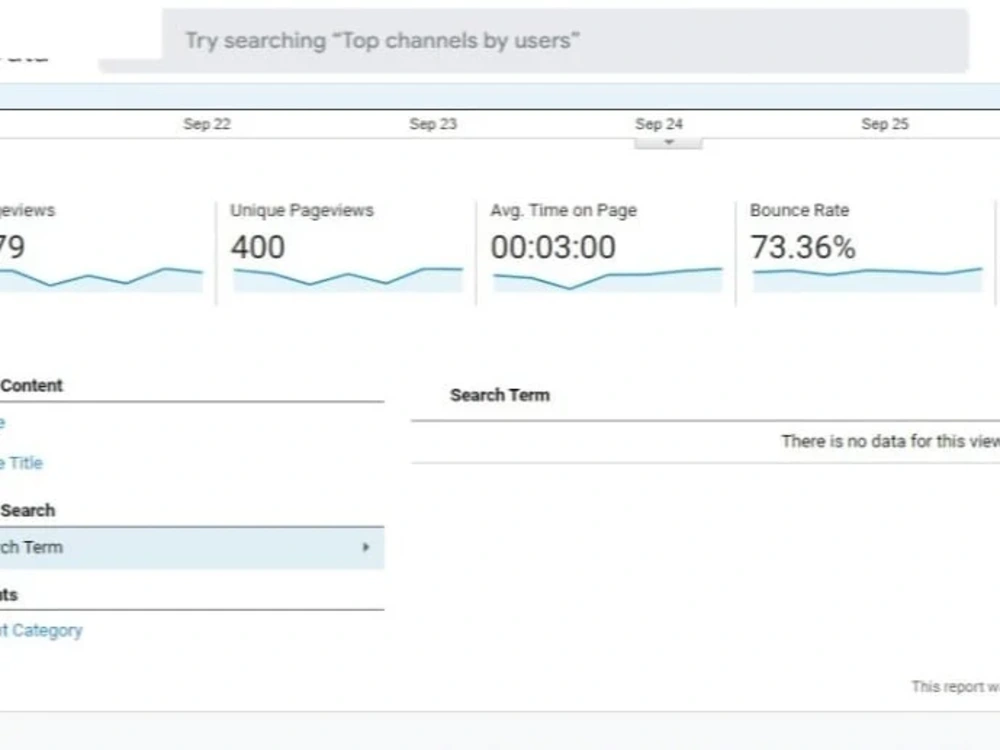
Task: Click the Pageviews sparkline chart
Action: pyautogui.click(x=101, y=279)
